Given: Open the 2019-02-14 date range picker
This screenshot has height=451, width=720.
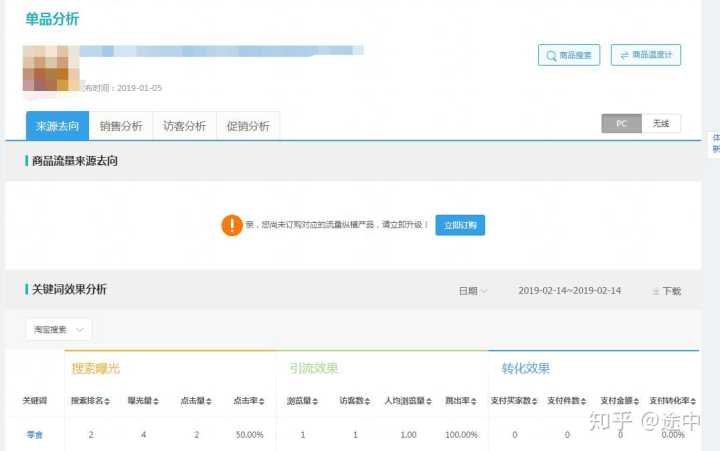Looking at the screenshot, I should point(569,291).
